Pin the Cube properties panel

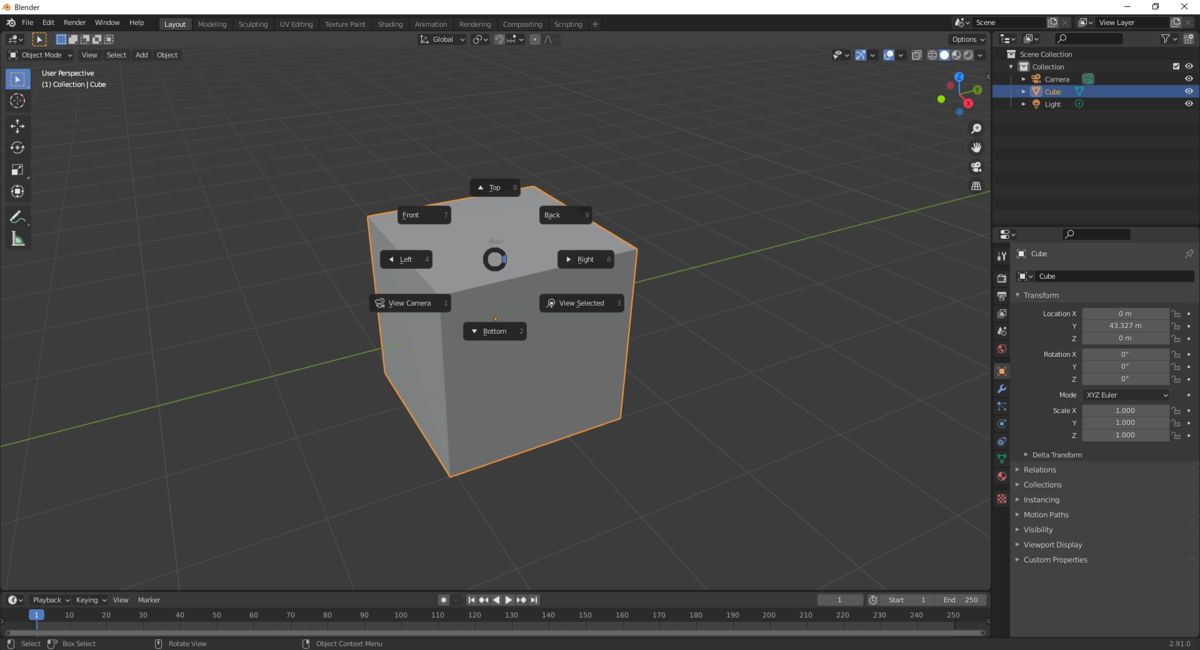click(x=1189, y=254)
